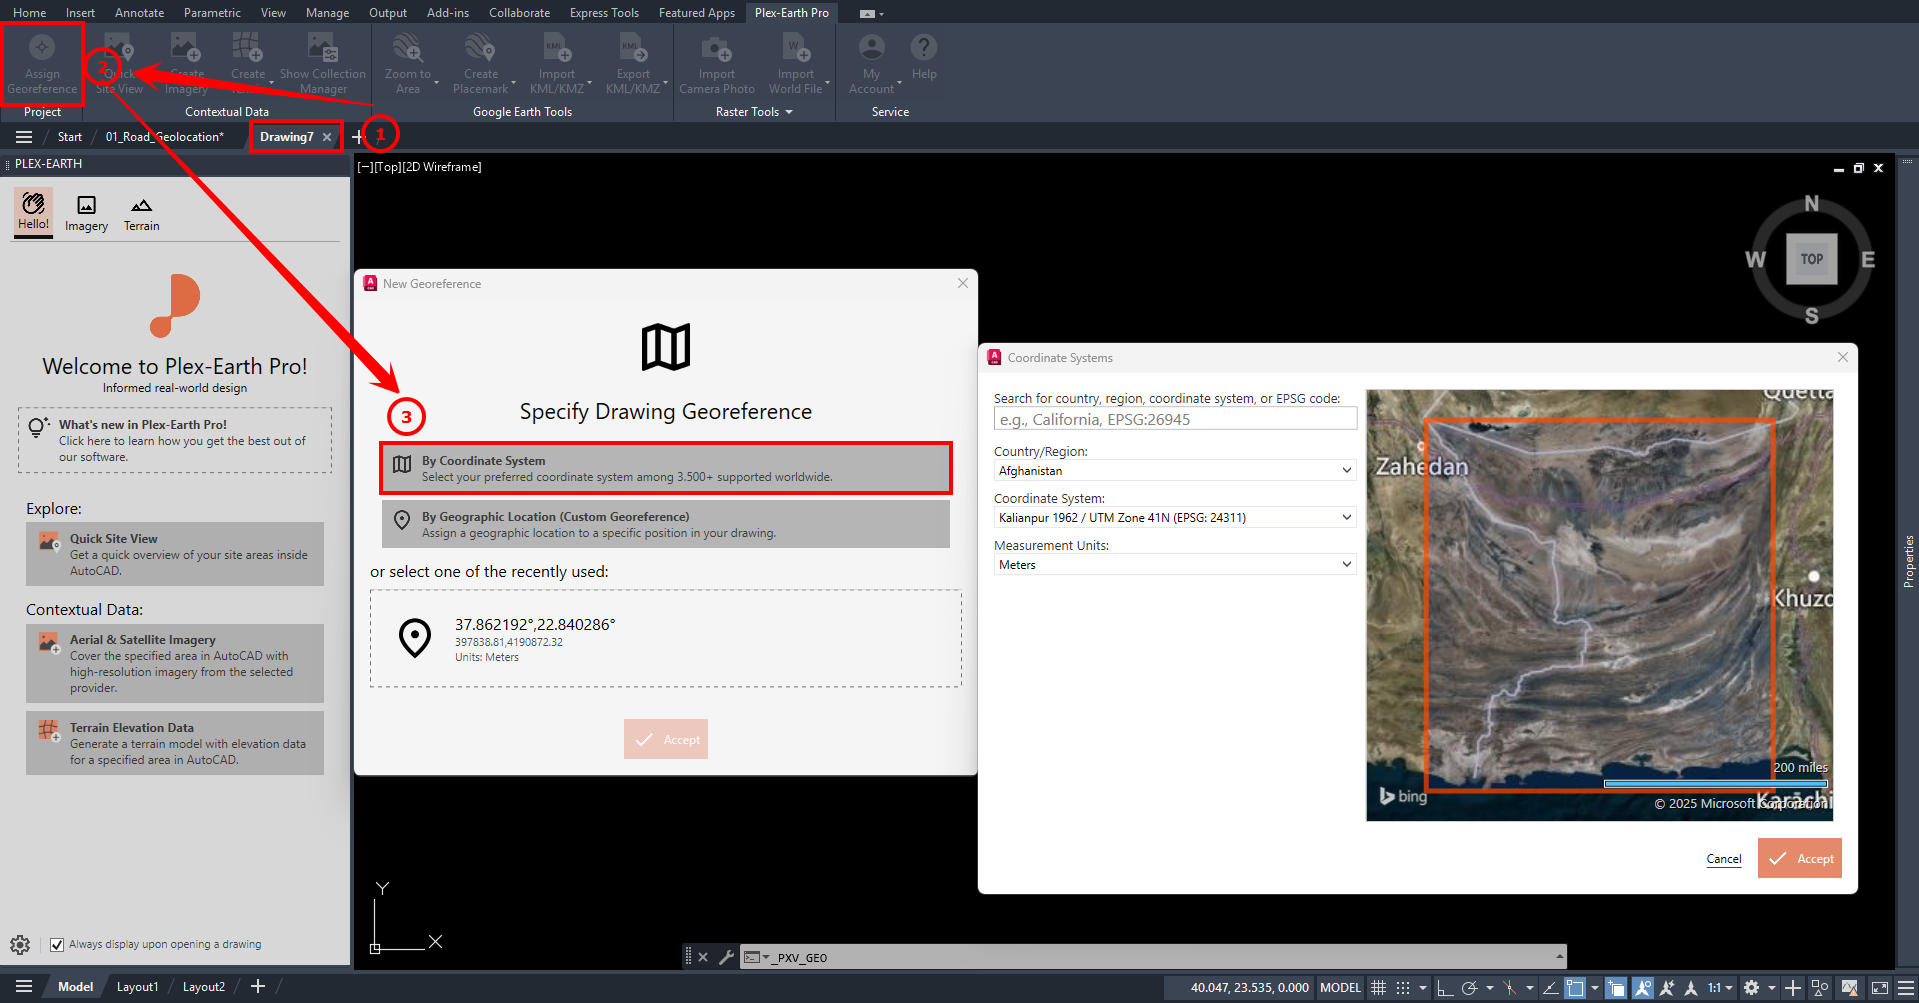Open the file tab hamburger menu

coord(24,137)
